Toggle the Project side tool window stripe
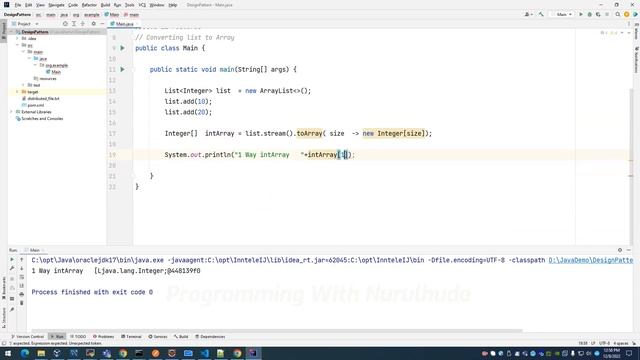Image resolution: width=640 pixels, height=360 pixels. (4, 31)
